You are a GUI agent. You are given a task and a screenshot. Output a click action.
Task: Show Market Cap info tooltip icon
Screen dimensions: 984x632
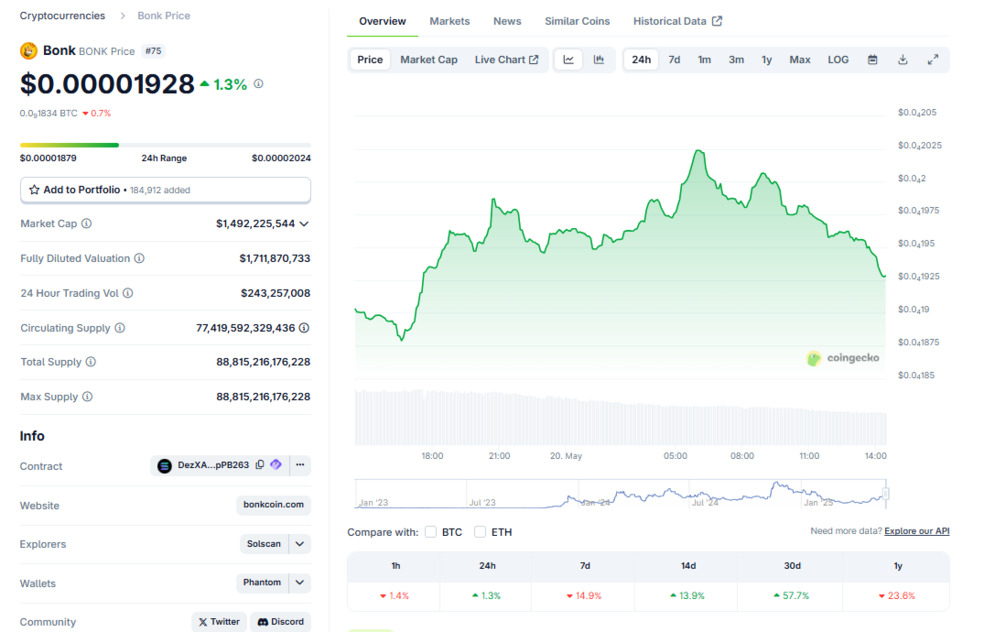click(87, 223)
